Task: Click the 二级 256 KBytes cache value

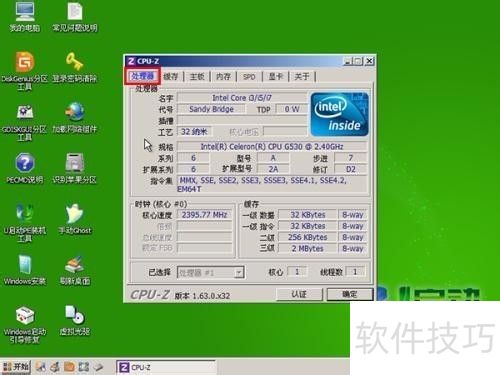Action: pyautogui.click(x=307, y=237)
